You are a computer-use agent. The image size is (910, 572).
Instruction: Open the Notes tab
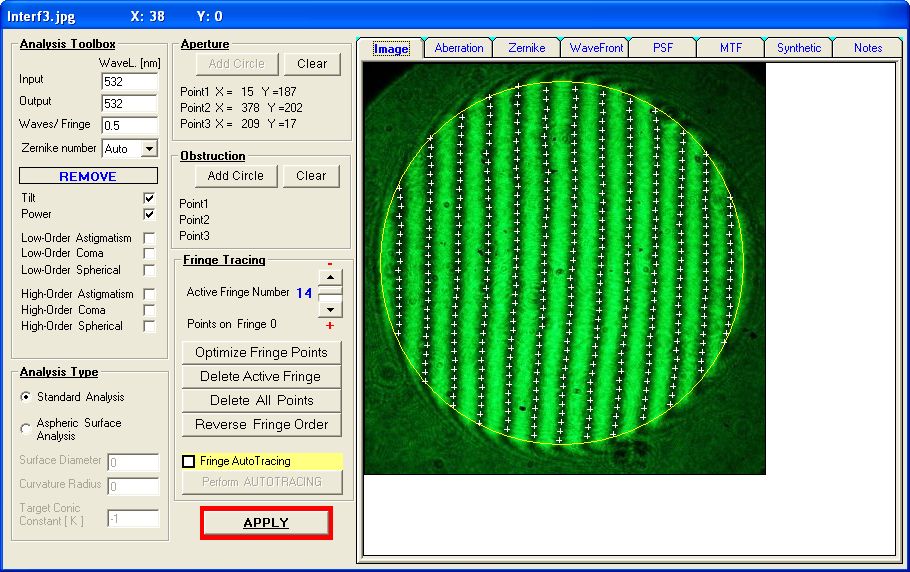tap(868, 48)
